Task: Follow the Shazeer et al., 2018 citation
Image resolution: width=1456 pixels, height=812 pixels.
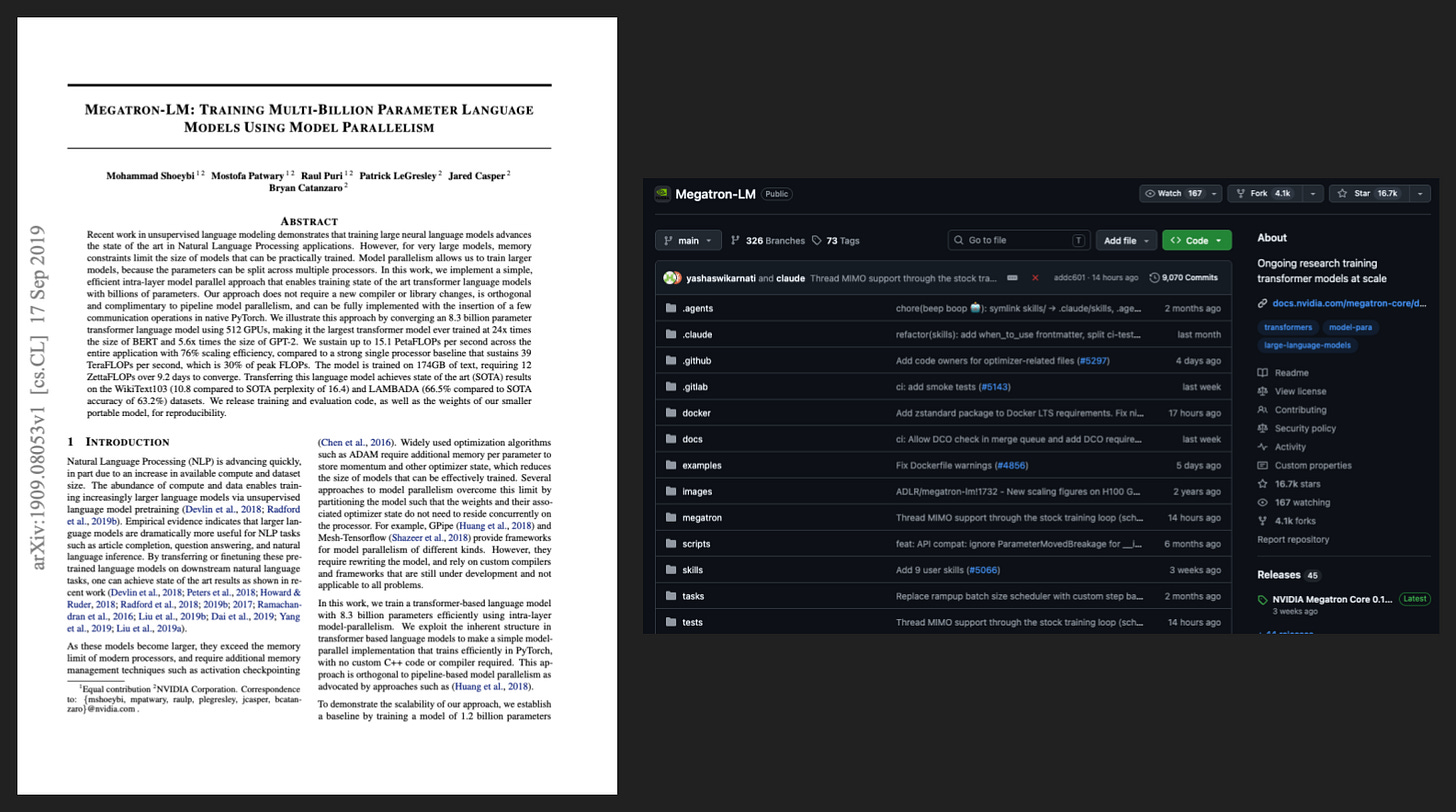Action: click(x=429, y=538)
